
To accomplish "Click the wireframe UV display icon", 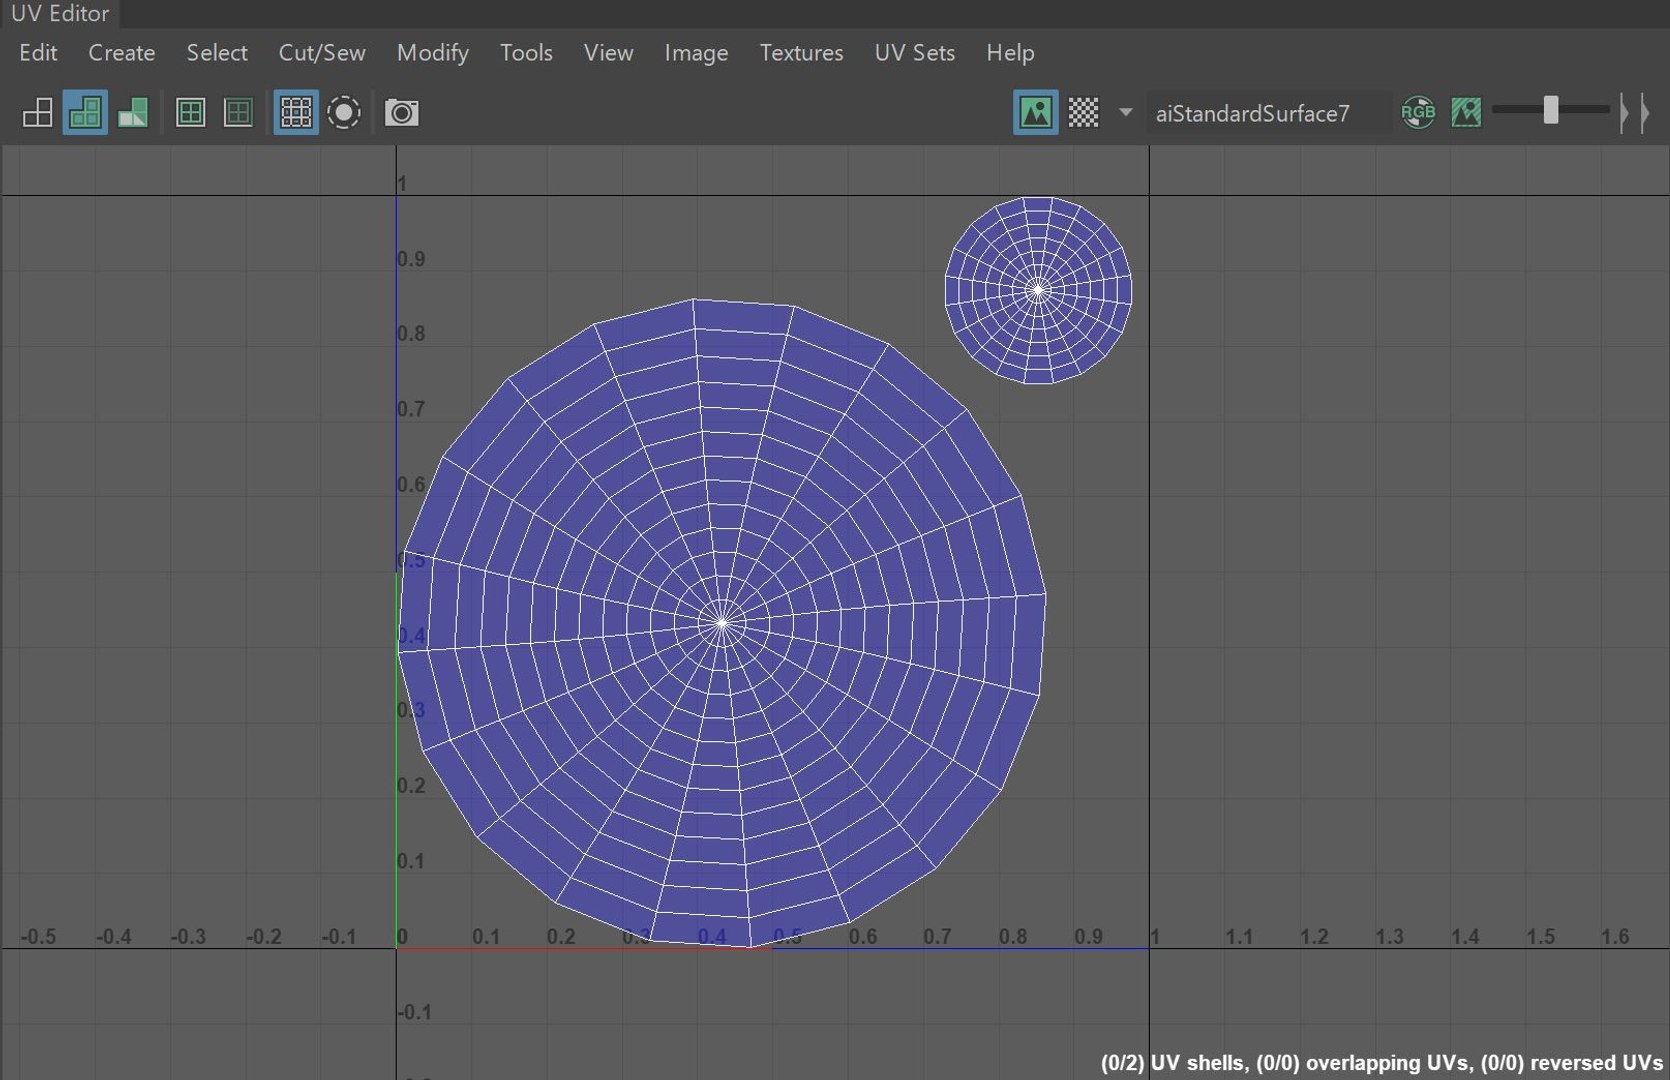I will click(37, 113).
